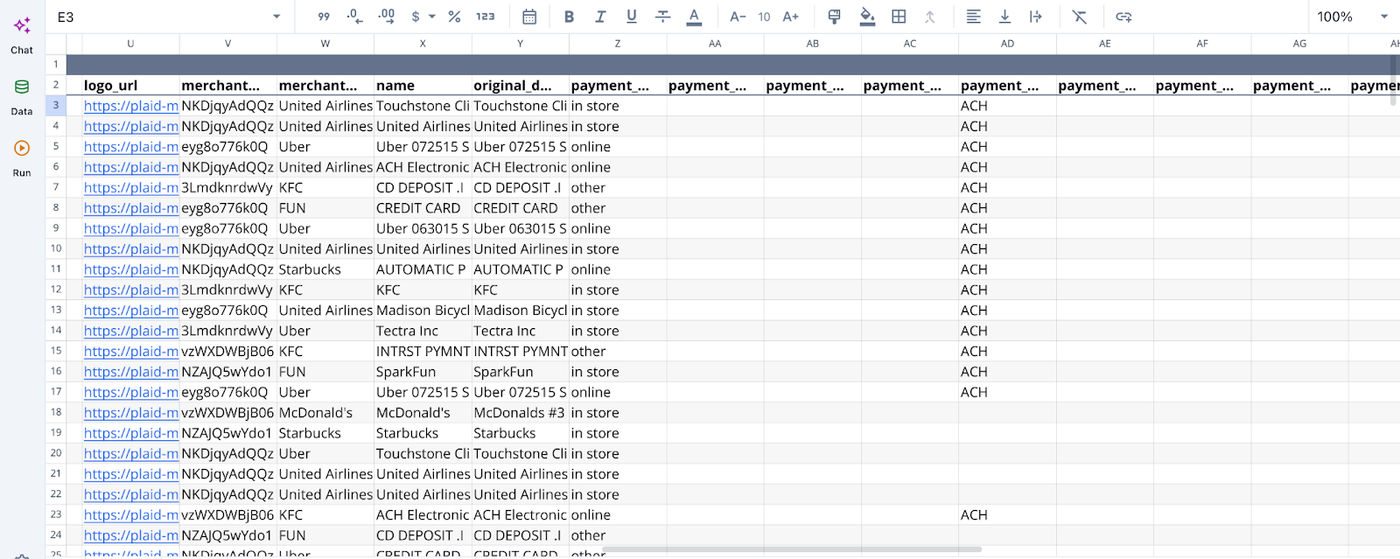
Task: Increase font size with A+ button
Action: coord(790,16)
